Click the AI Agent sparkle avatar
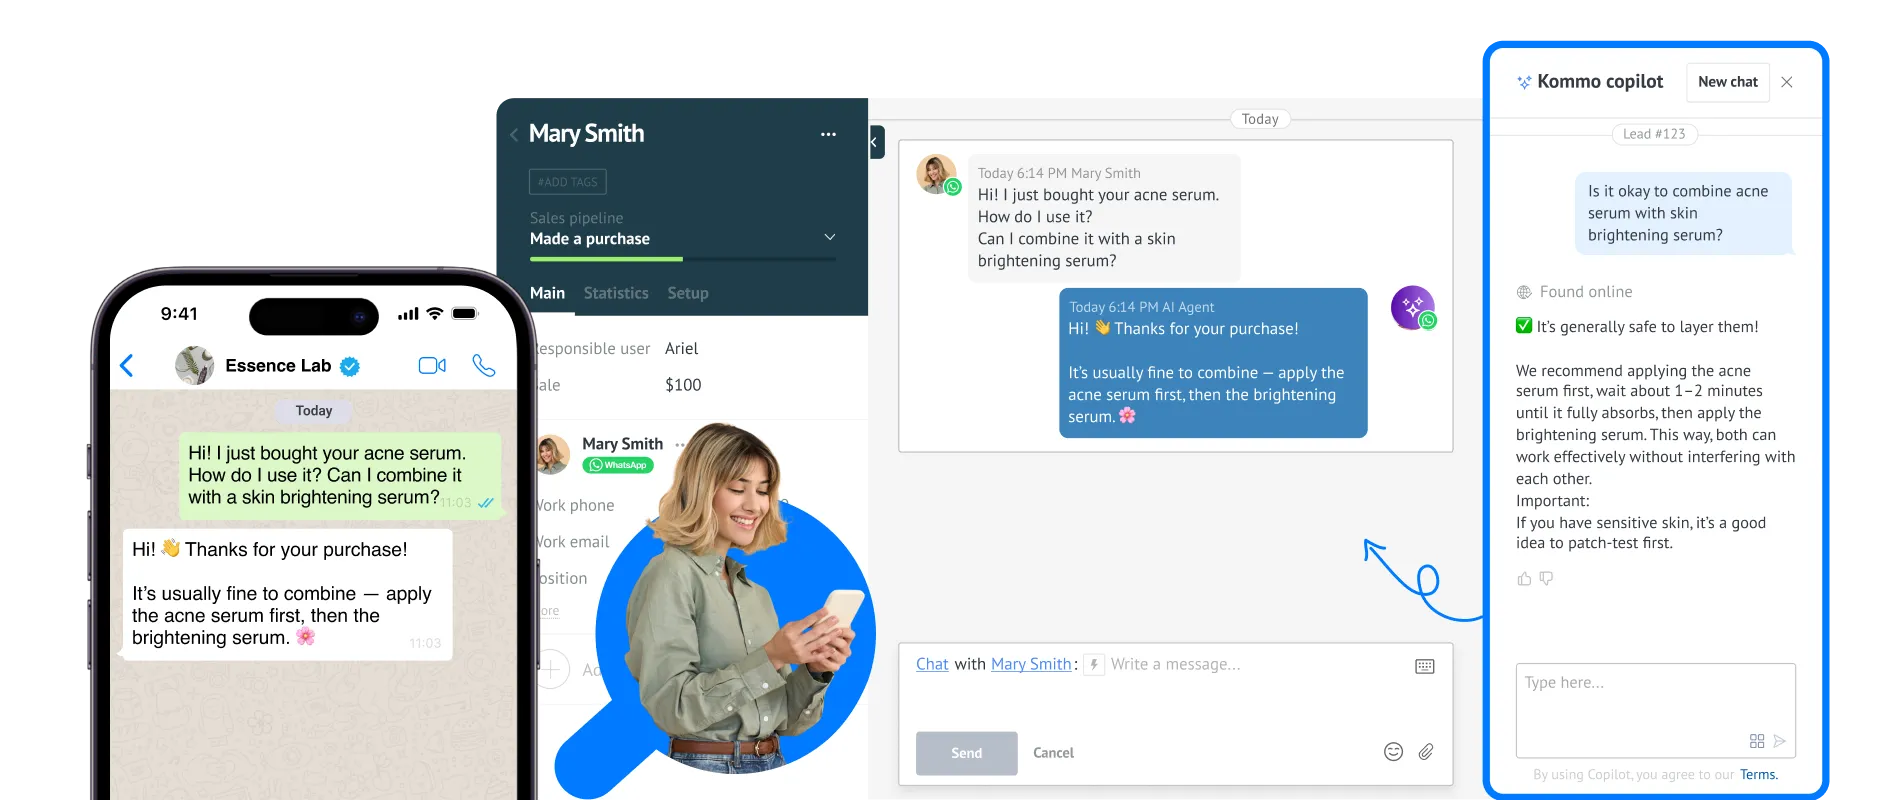 (x=1412, y=307)
